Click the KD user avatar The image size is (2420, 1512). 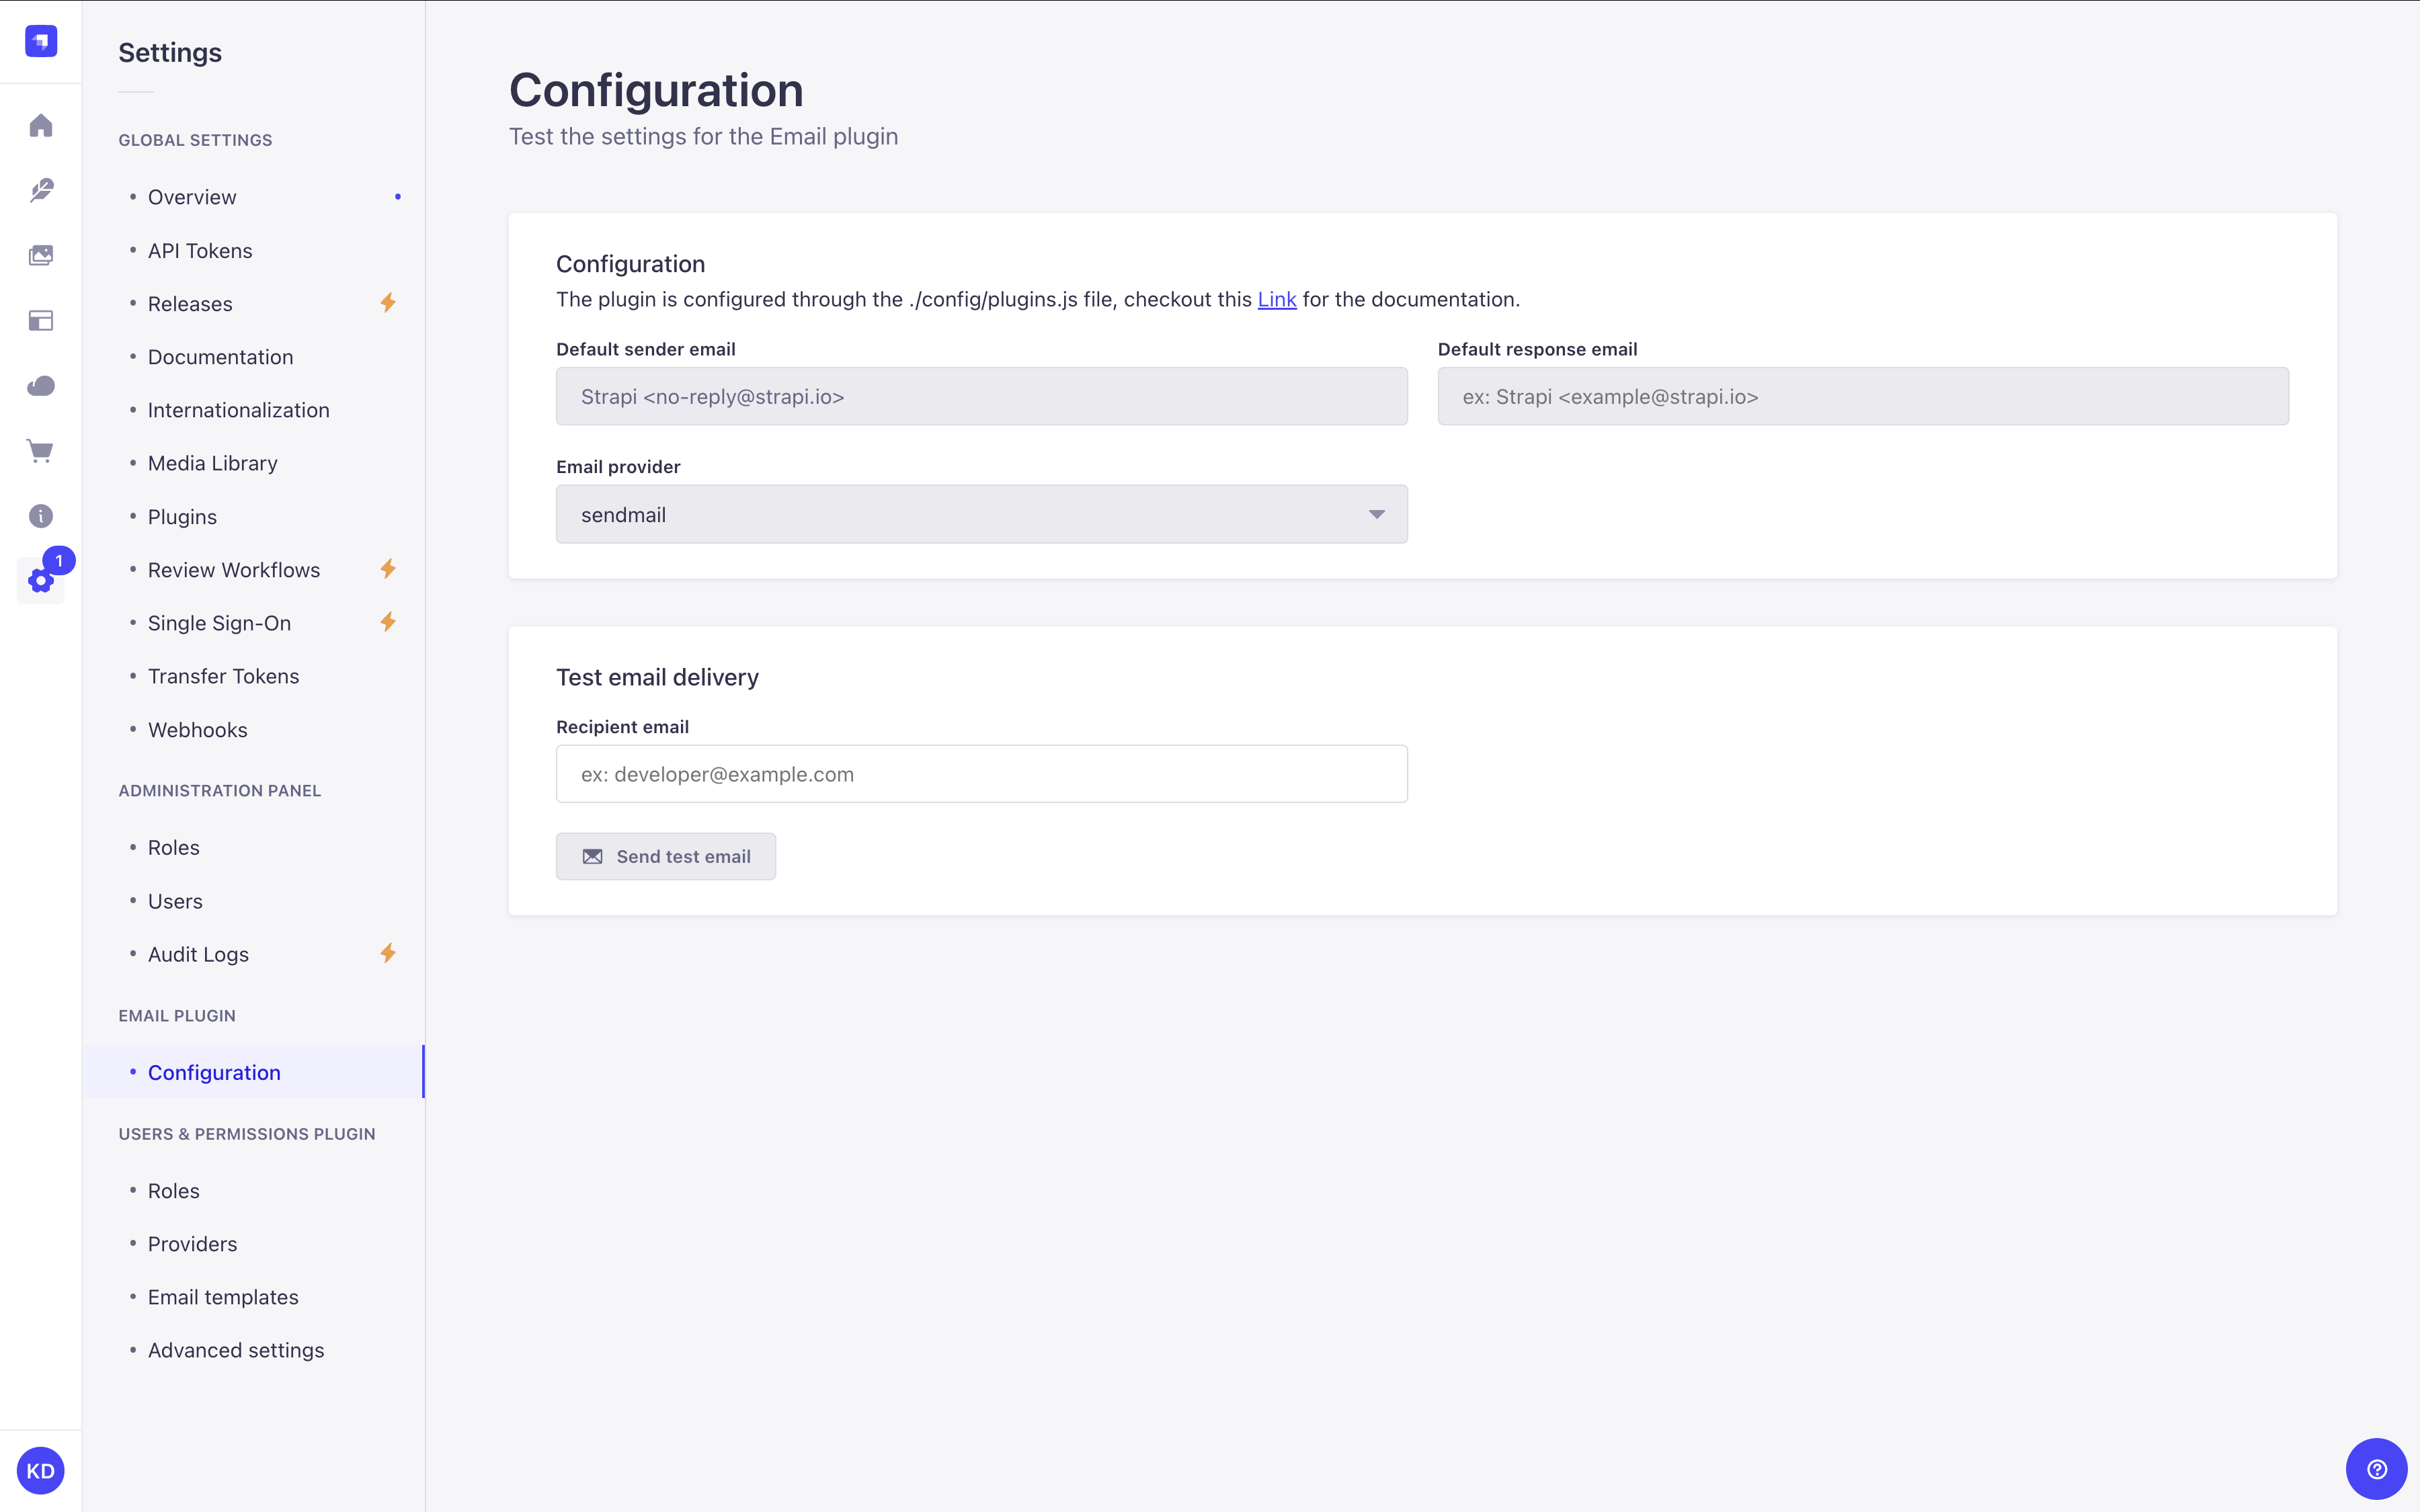tap(40, 1470)
